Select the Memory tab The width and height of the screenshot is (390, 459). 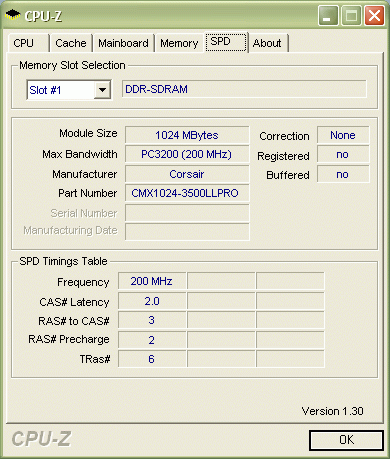click(x=179, y=43)
